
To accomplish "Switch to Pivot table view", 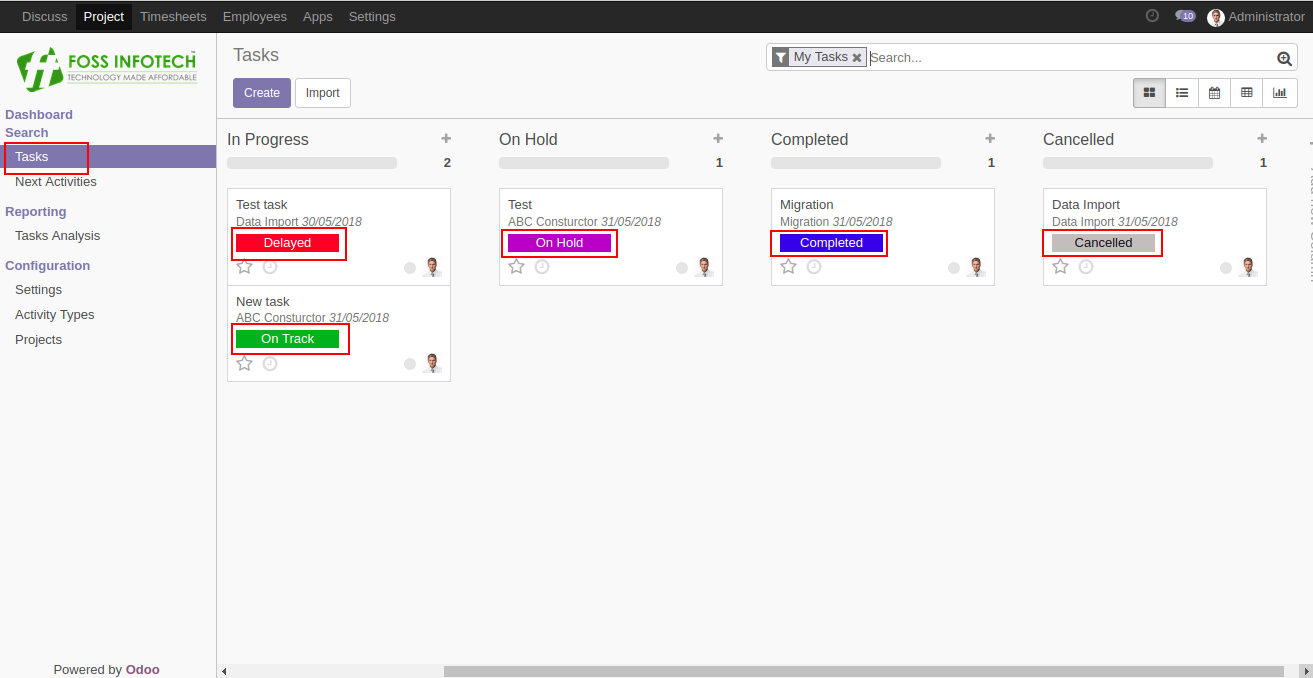I will pos(1246,93).
